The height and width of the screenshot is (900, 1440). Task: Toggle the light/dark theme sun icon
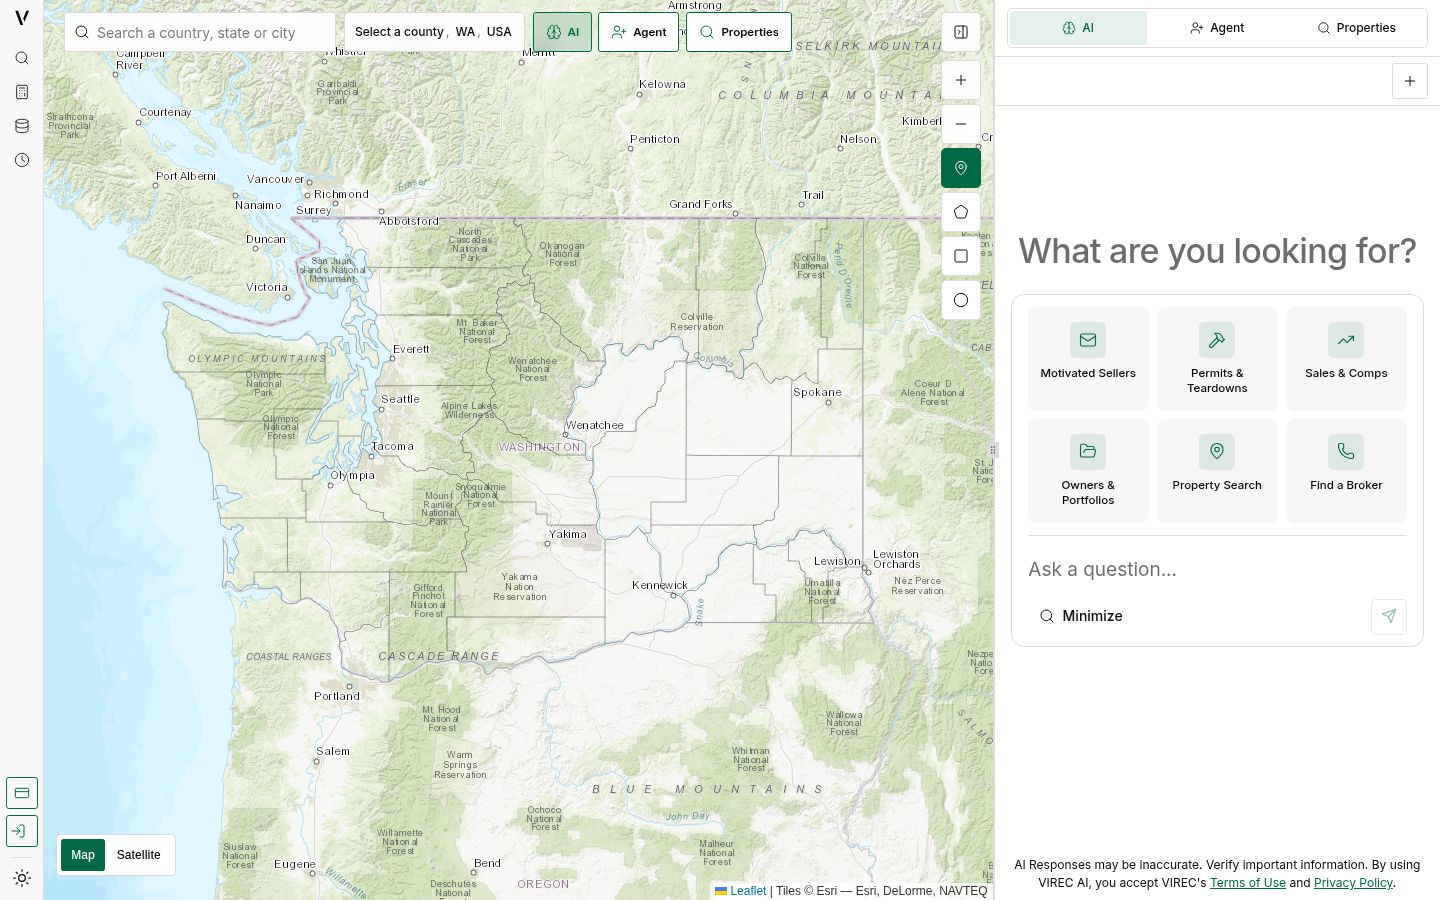[22, 878]
